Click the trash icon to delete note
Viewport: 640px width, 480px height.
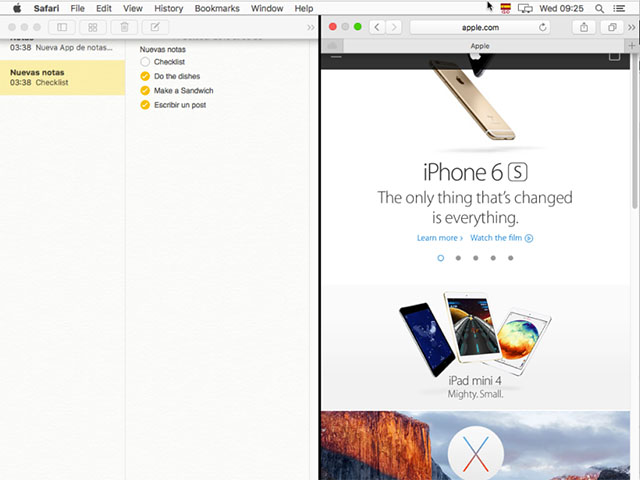coord(124,27)
